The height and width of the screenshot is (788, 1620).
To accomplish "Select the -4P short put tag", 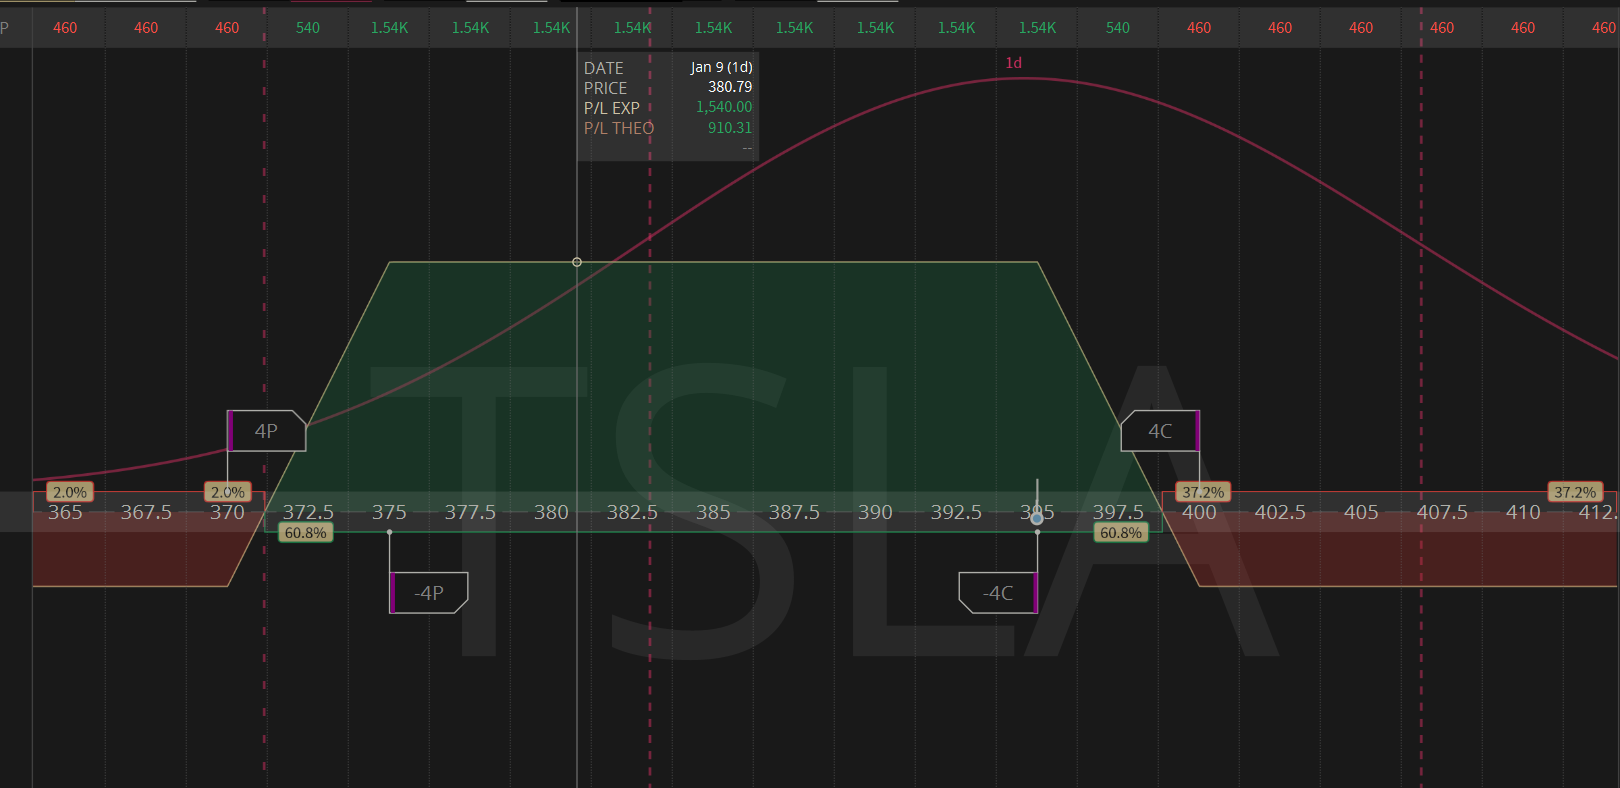I will 429,593.
